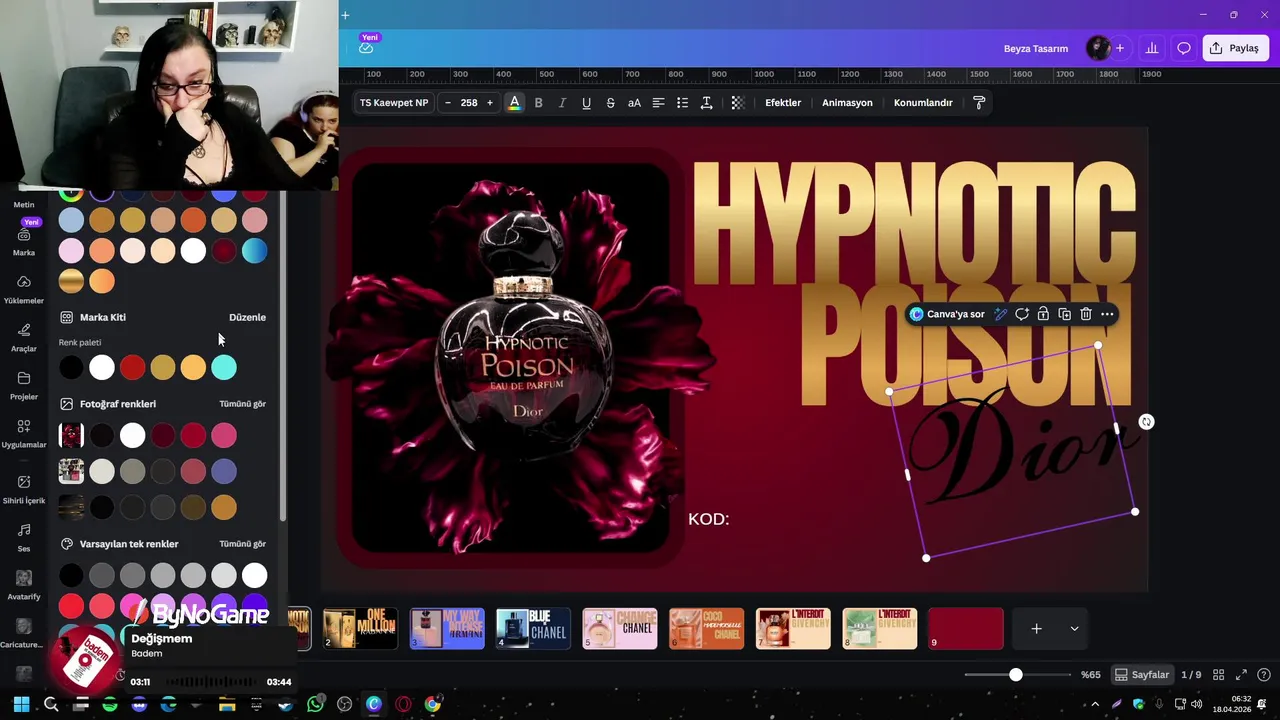Open grid view icon

pos(1220,675)
